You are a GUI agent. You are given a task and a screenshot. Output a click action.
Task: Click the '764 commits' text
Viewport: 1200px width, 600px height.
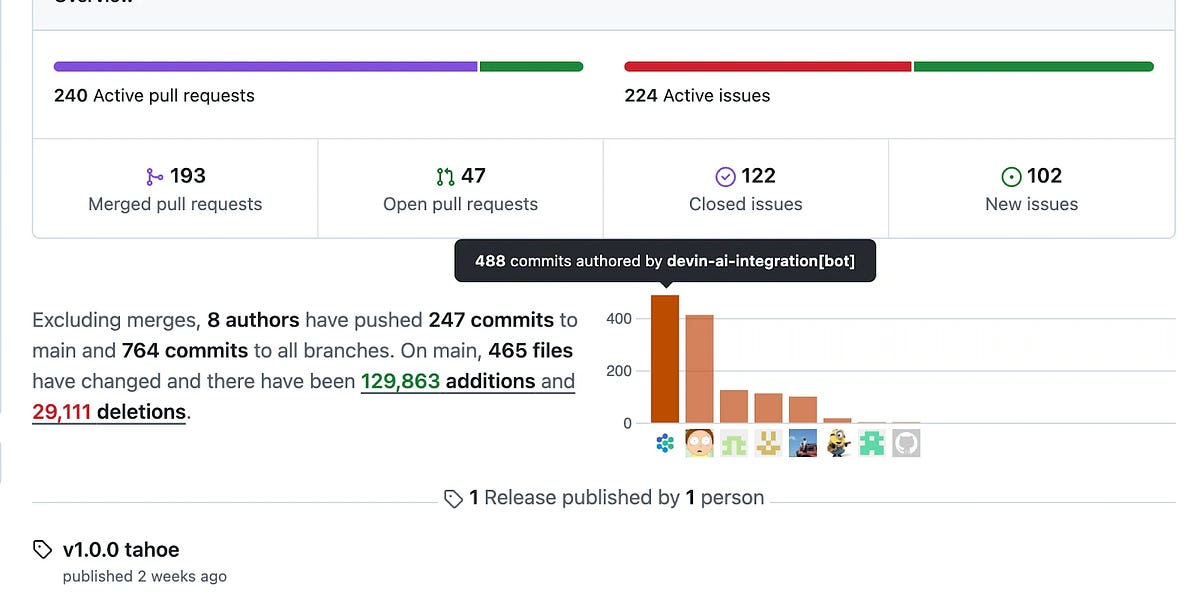[185, 351]
